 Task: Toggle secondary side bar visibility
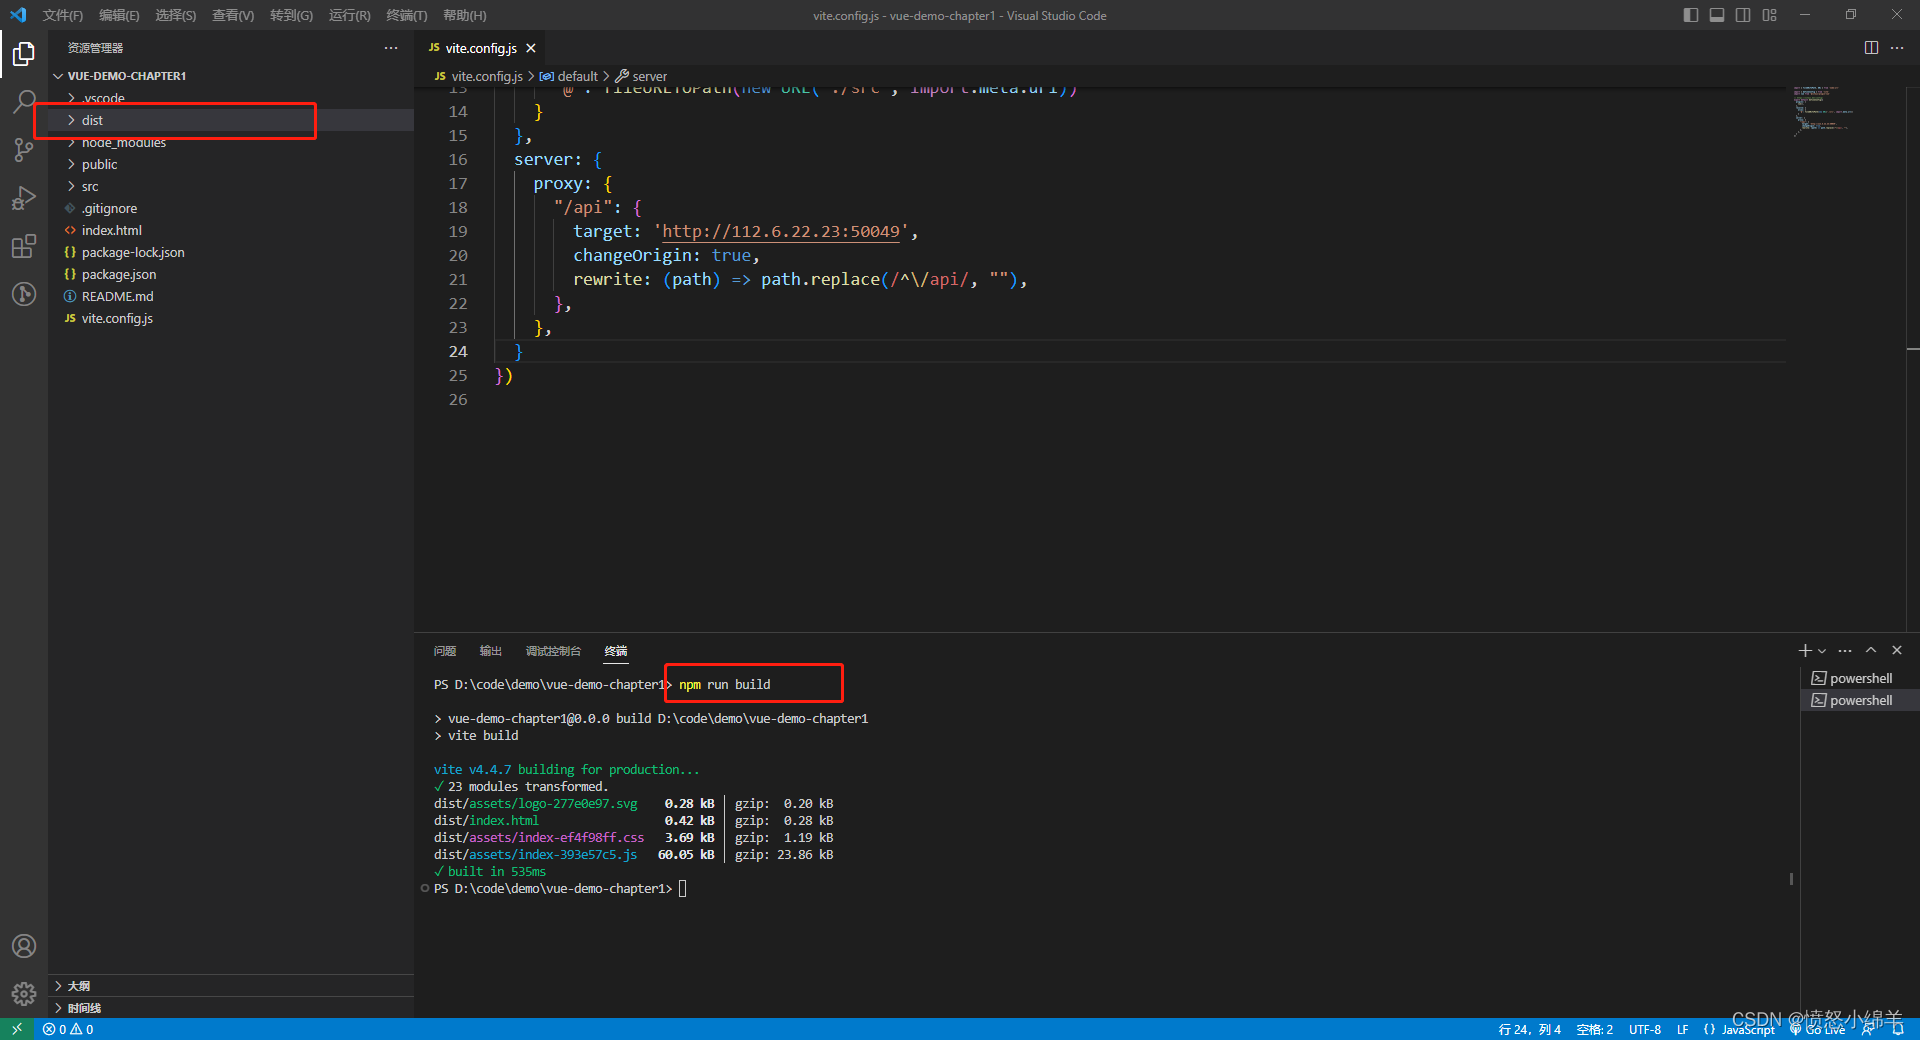pyautogui.click(x=1743, y=15)
